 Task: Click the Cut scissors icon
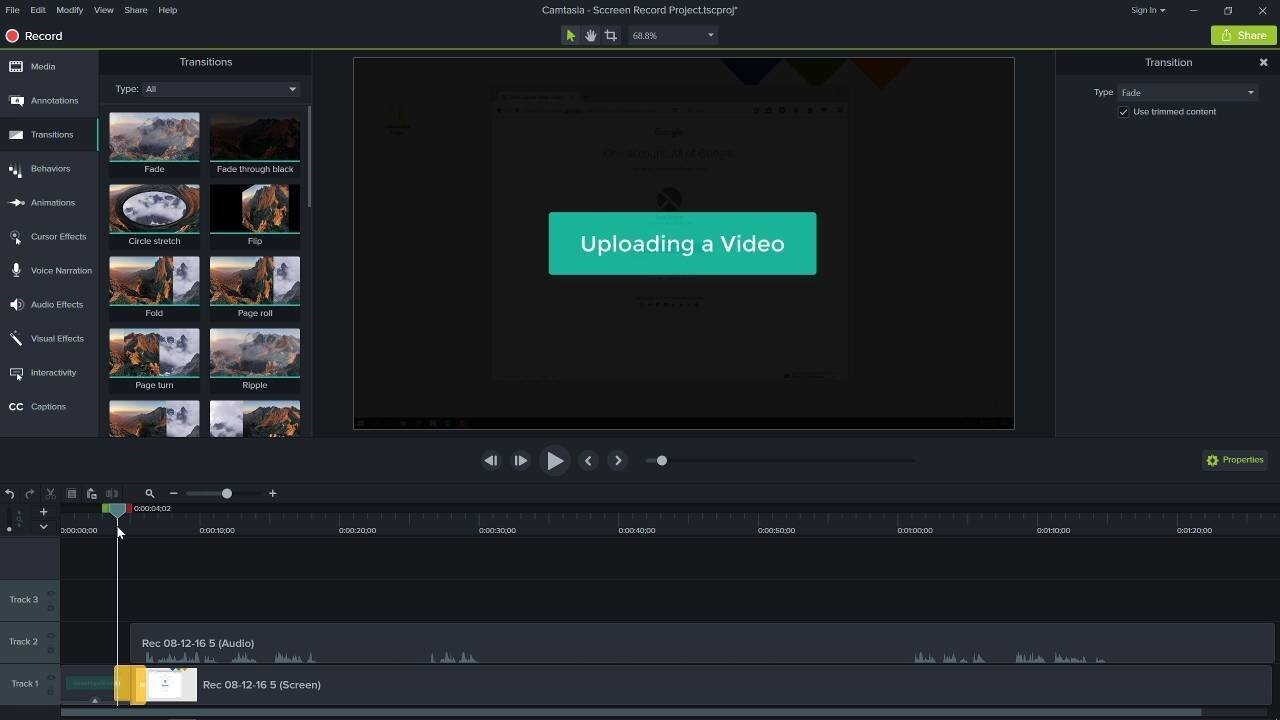[x=50, y=493]
